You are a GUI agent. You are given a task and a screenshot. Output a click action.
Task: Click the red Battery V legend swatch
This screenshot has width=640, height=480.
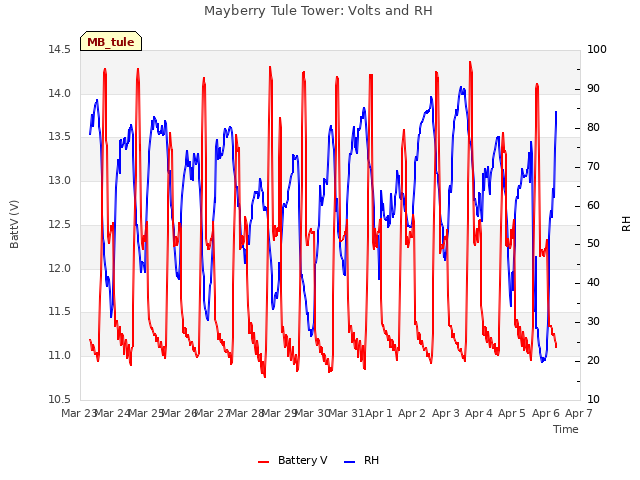264,462
